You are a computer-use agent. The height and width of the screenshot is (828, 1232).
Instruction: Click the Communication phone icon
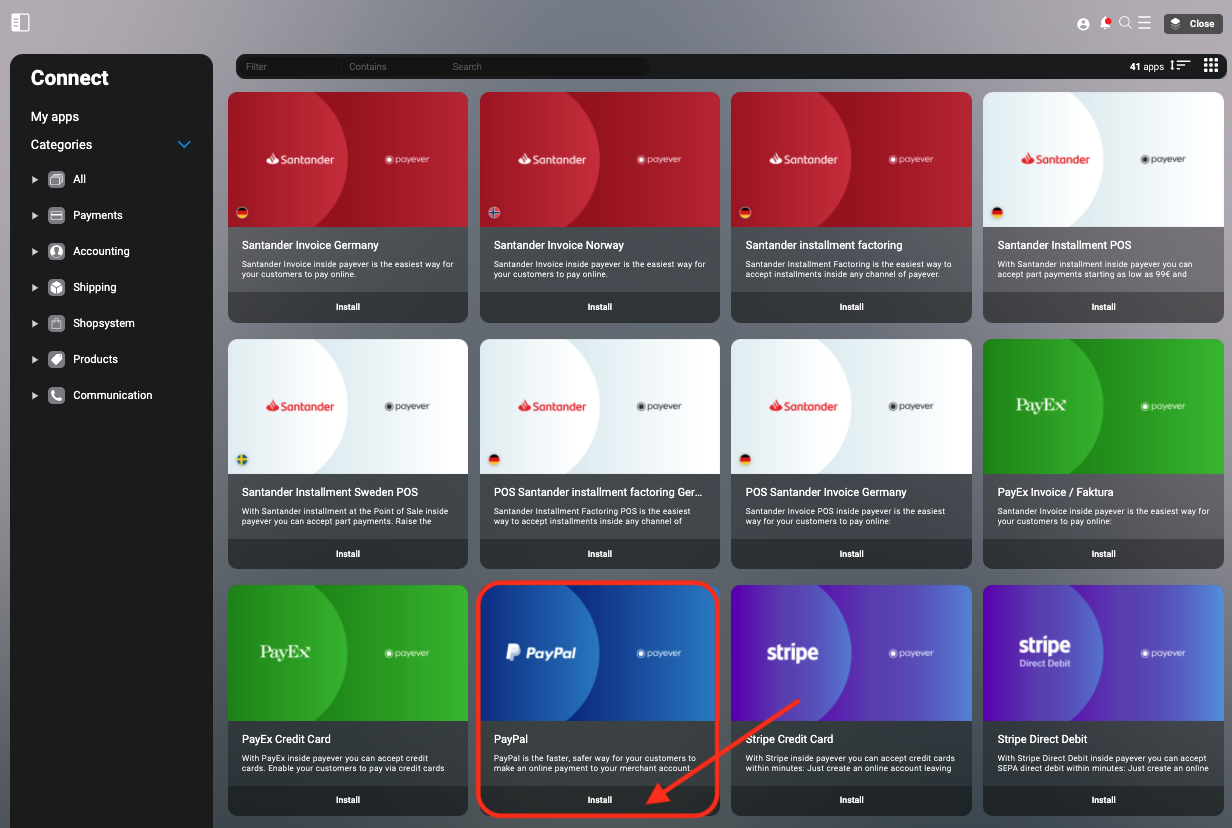click(56, 395)
